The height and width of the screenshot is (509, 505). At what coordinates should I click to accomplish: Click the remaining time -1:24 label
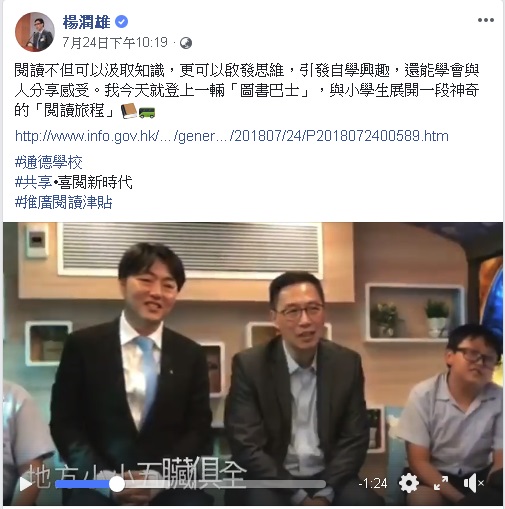373,483
